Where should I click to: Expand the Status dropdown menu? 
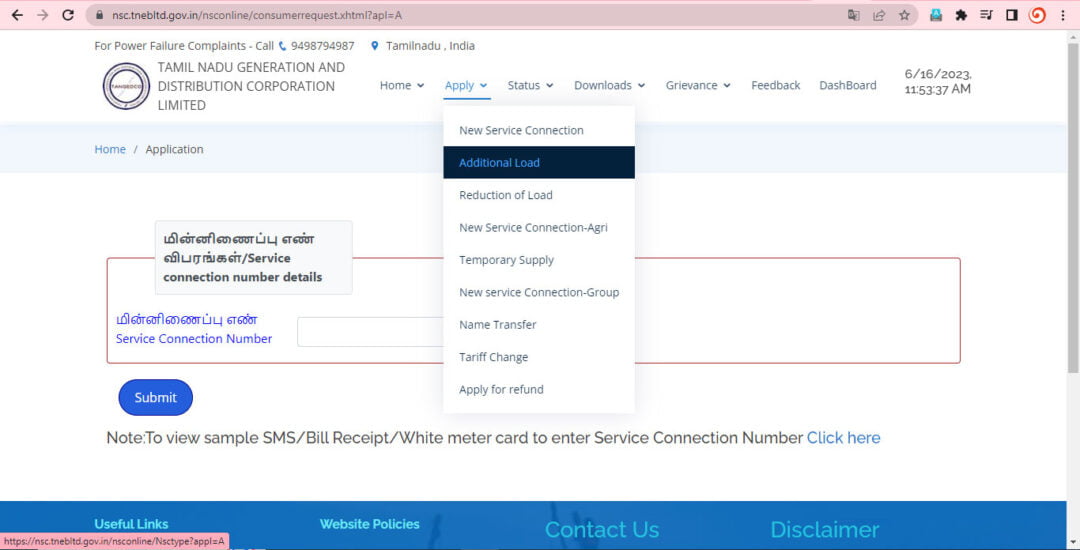pyautogui.click(x=530, y=86)
